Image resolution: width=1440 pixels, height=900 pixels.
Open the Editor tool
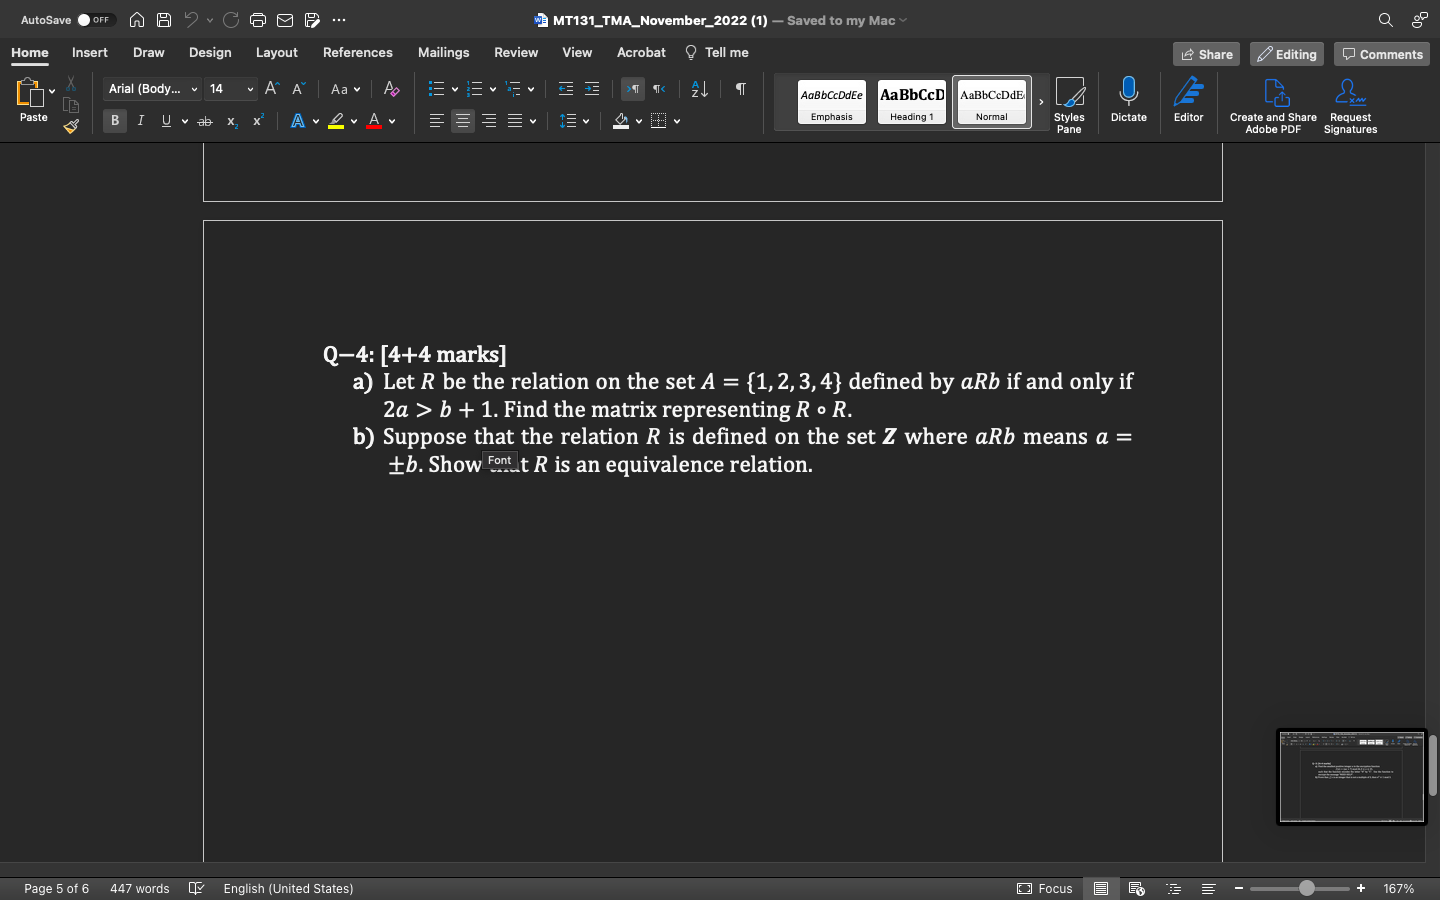[x=1188, y=100]
